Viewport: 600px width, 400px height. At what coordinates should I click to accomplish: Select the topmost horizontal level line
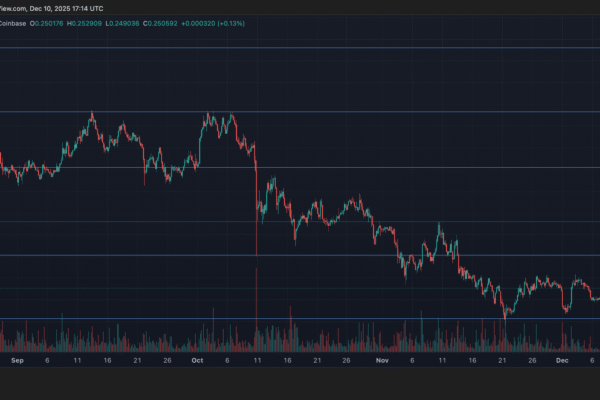point(300,48)
